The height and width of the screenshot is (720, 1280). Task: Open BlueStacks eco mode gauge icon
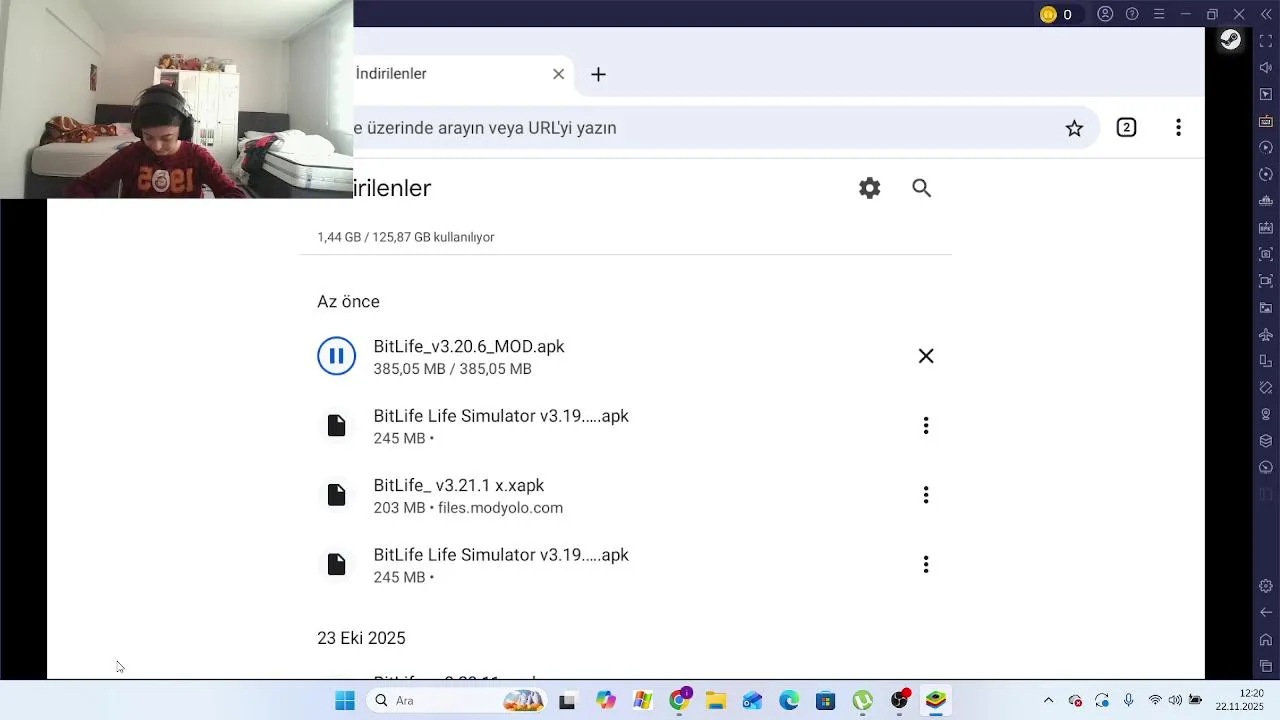[1266, 468]
